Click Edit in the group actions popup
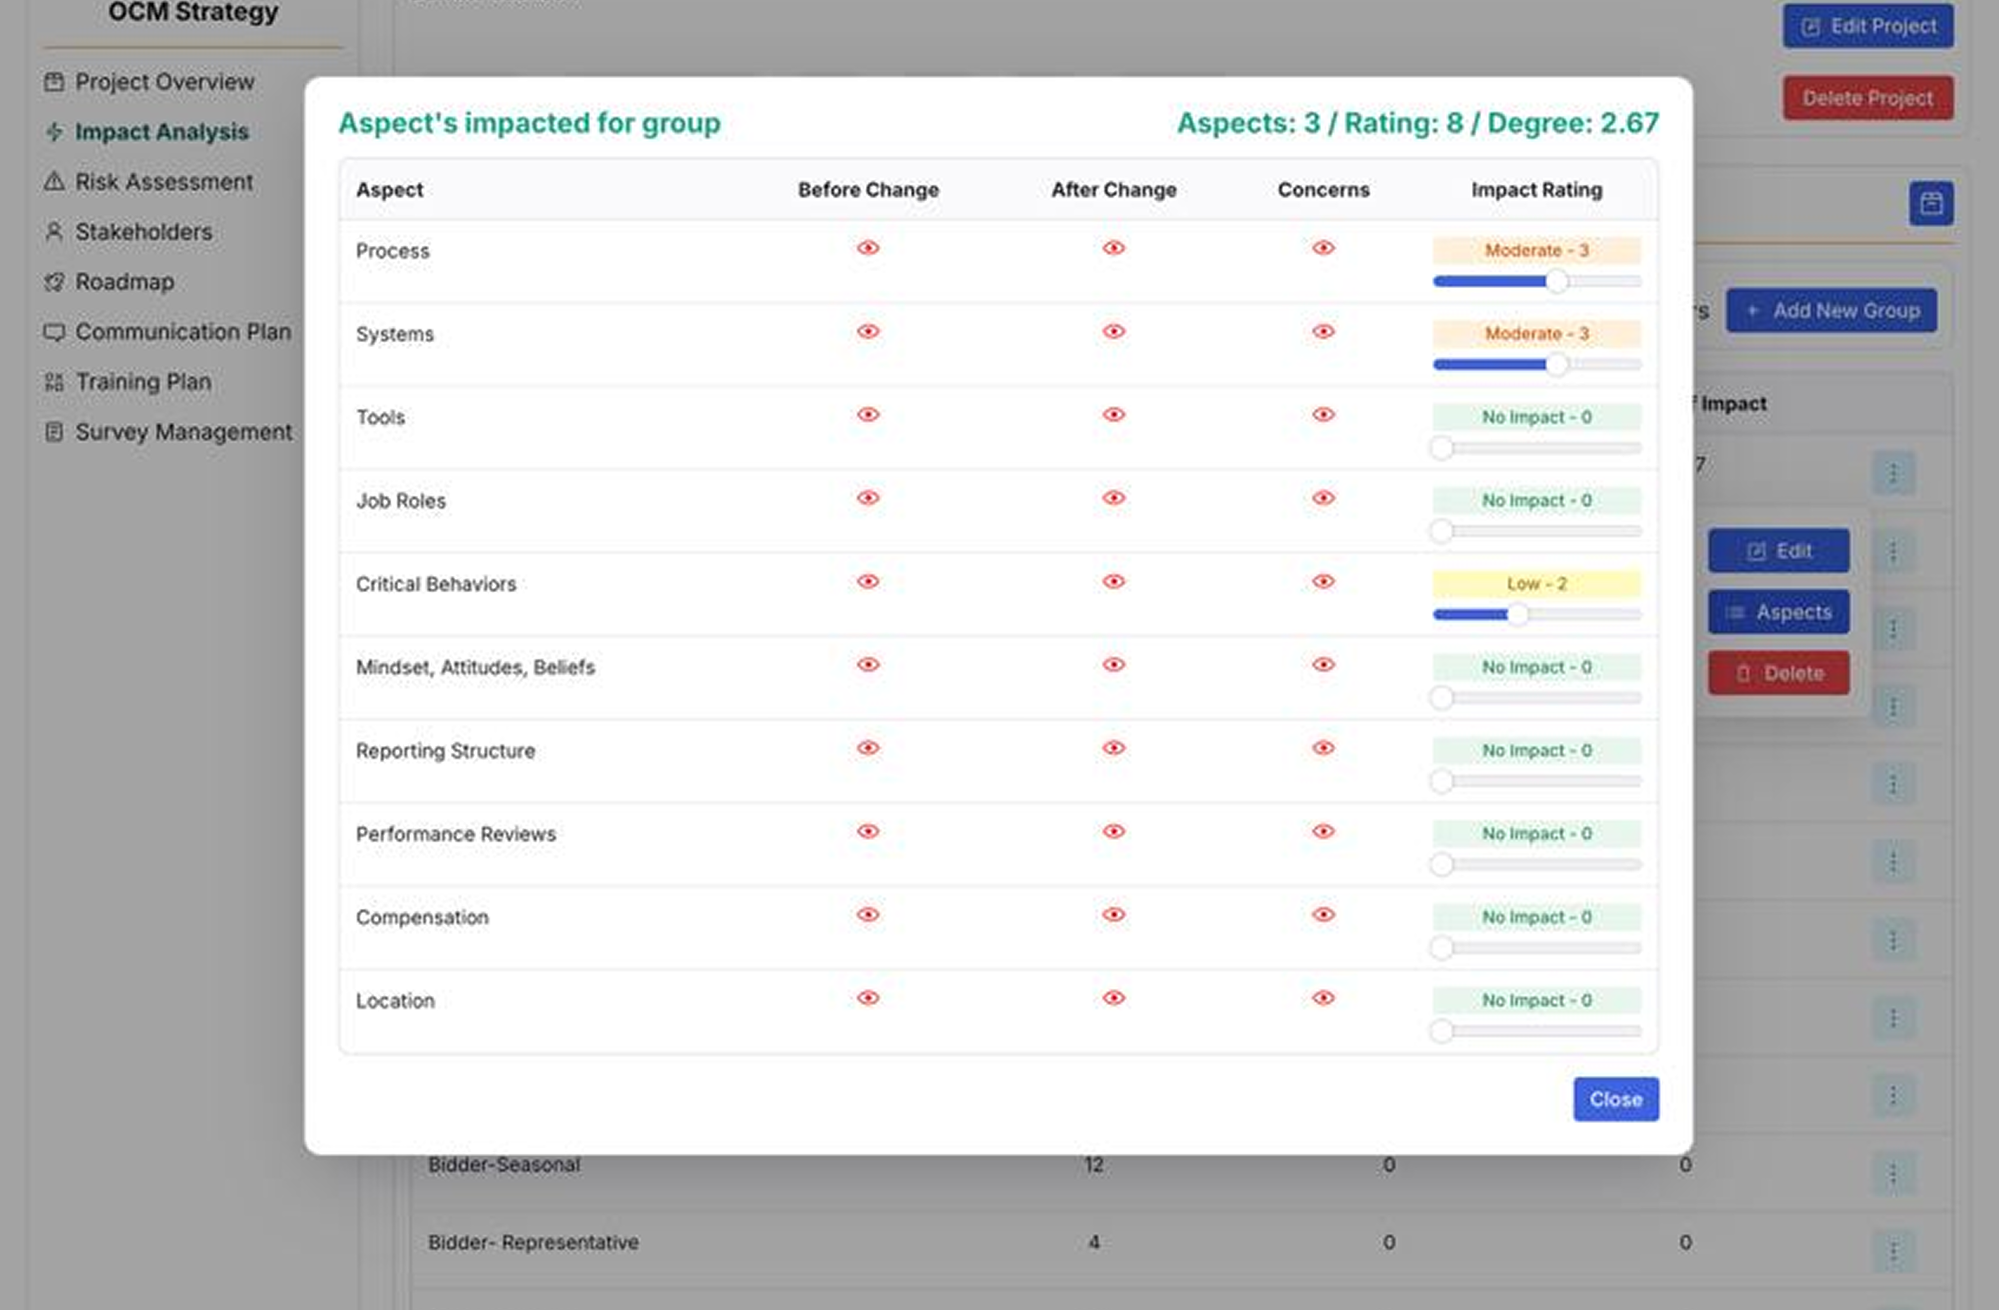 coord(1779,551)
